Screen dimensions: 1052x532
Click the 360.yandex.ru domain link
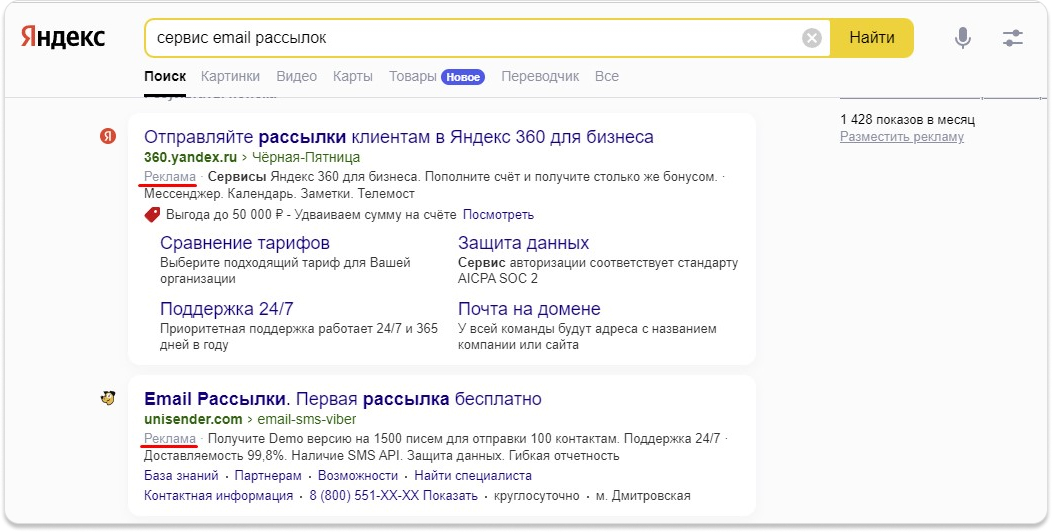[x=191, y=158]
